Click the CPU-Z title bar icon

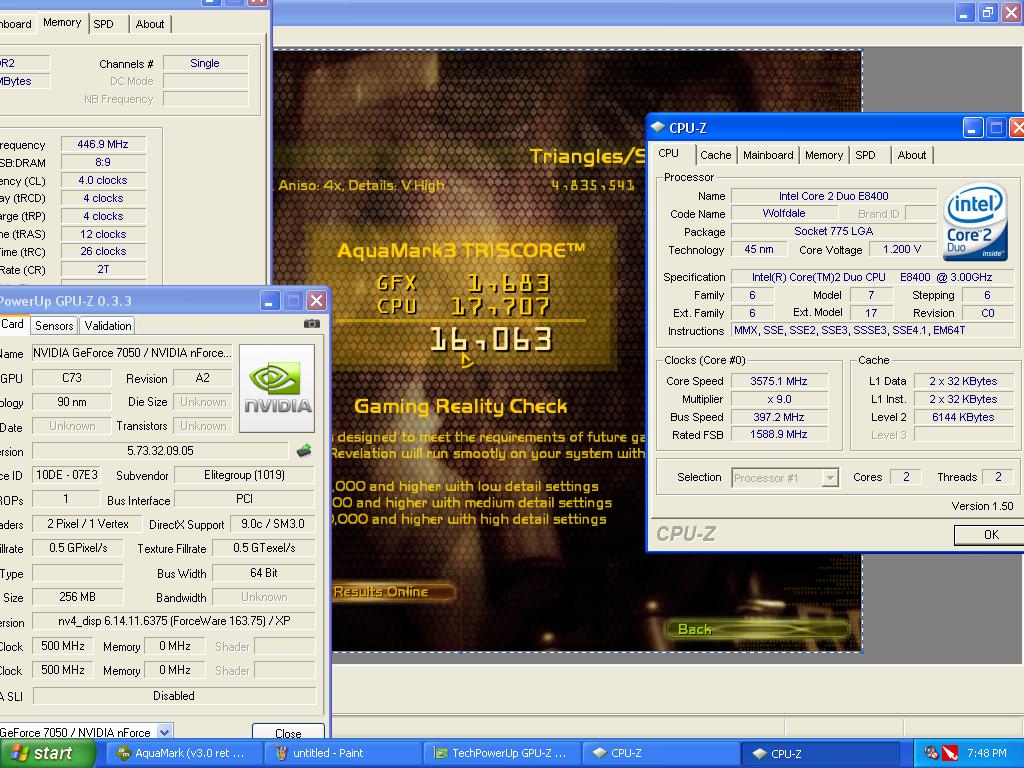(658, 127)
